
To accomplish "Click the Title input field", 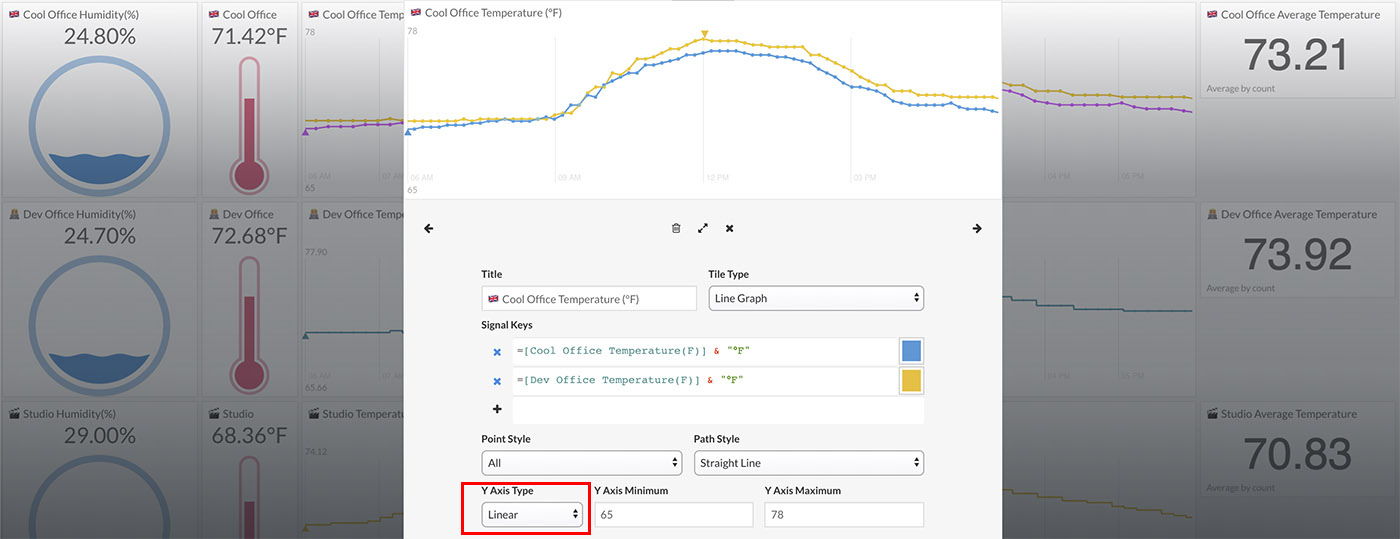I will click(589, 299).
